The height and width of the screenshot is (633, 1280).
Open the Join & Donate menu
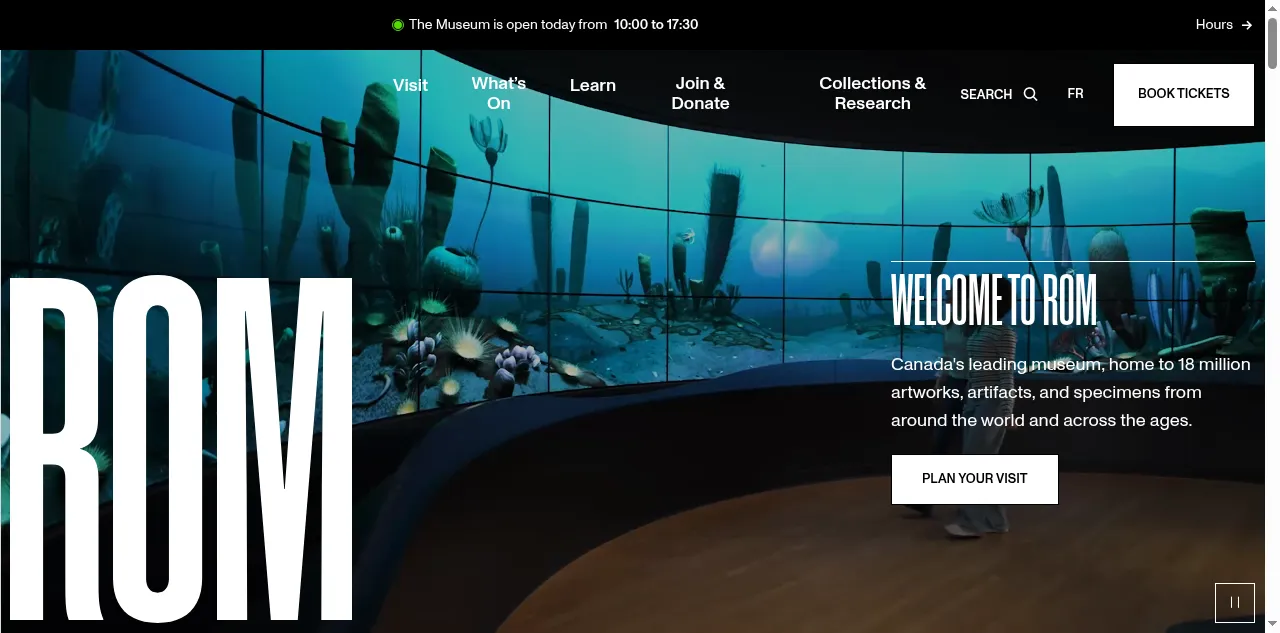coord(700,93)
